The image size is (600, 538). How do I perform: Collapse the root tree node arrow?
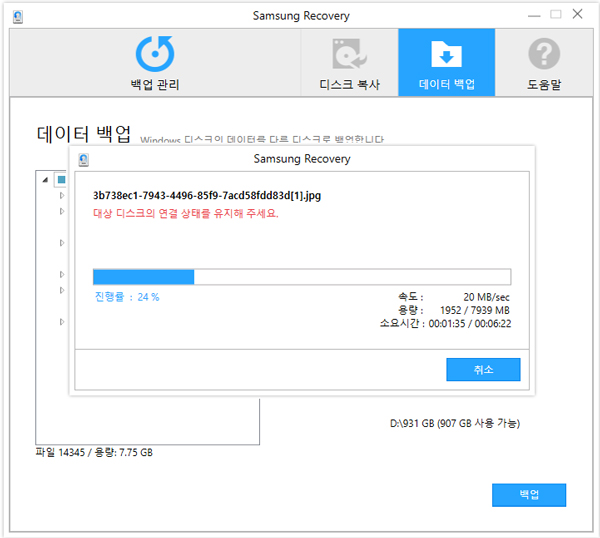(x=45, y=179)
